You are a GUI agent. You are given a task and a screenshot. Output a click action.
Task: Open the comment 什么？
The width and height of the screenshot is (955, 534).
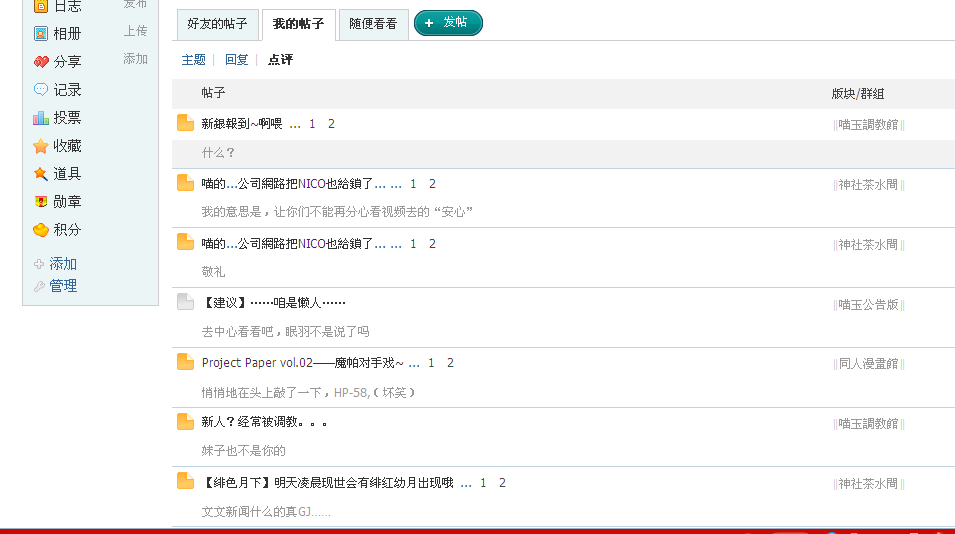point(217,153)
